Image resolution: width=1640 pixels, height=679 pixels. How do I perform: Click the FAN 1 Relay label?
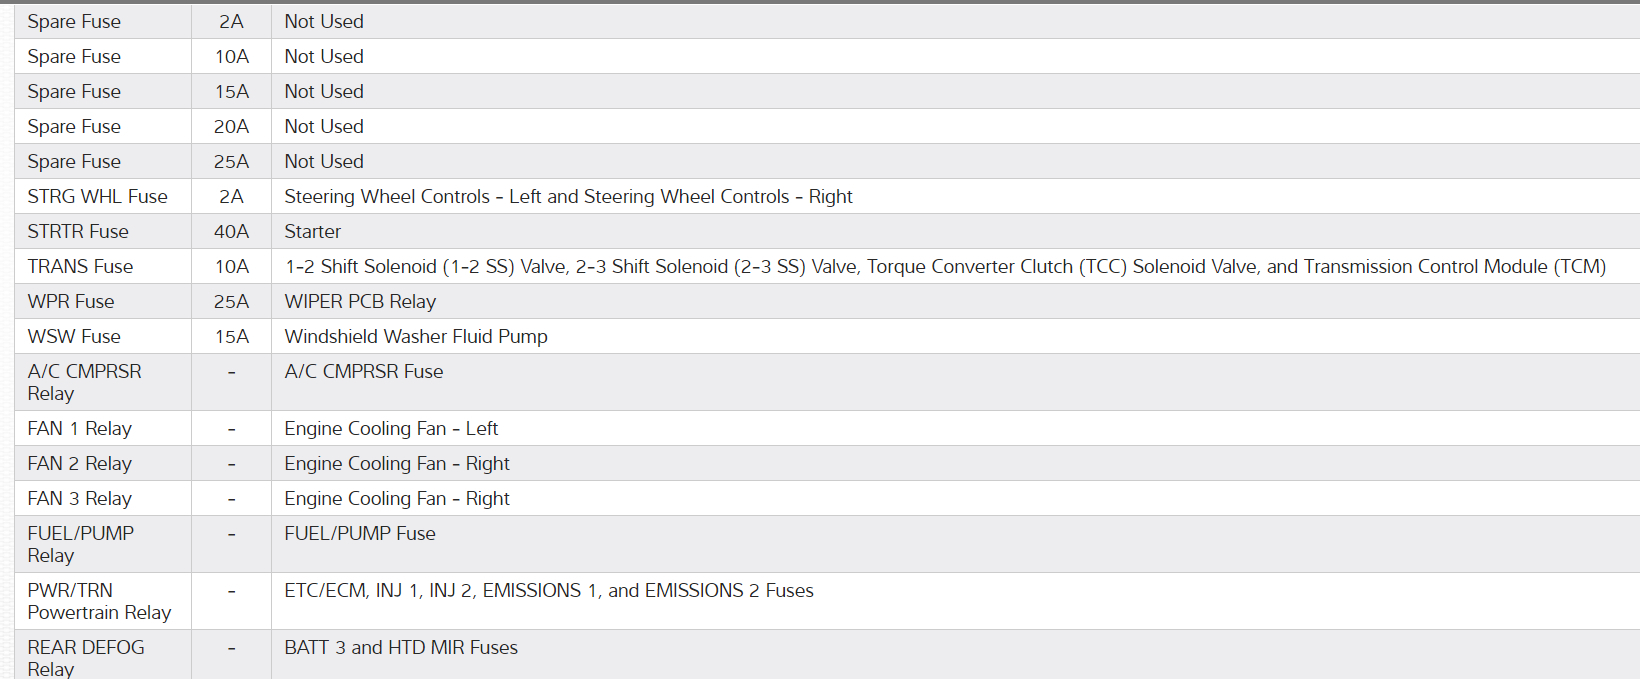80,429
